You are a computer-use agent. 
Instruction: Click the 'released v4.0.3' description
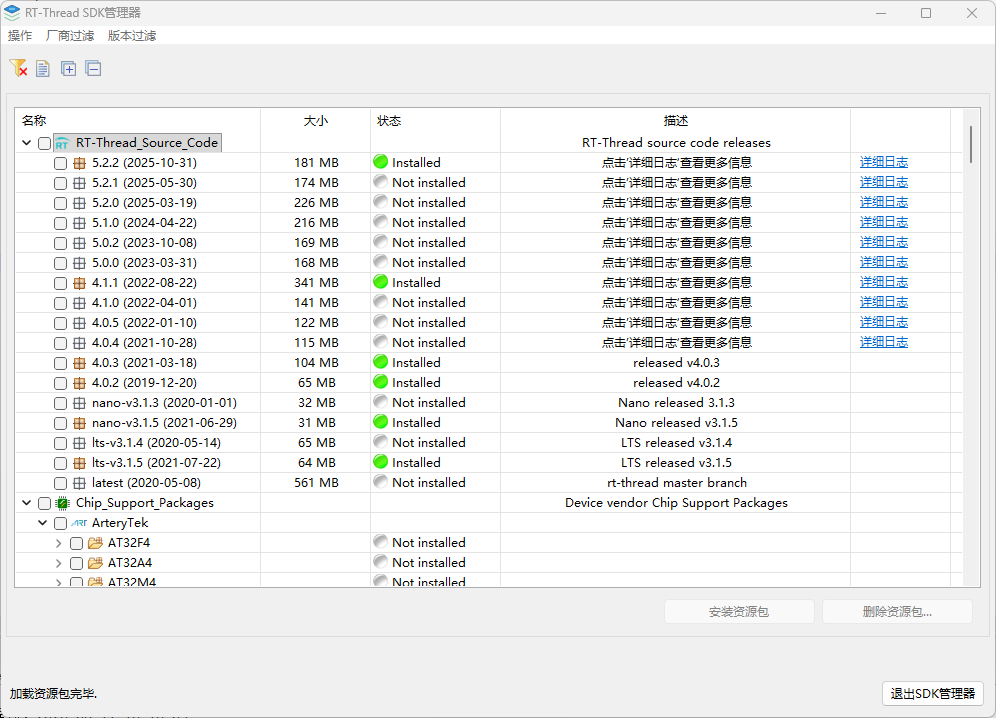pyautogui.click(x=676, y=362)
